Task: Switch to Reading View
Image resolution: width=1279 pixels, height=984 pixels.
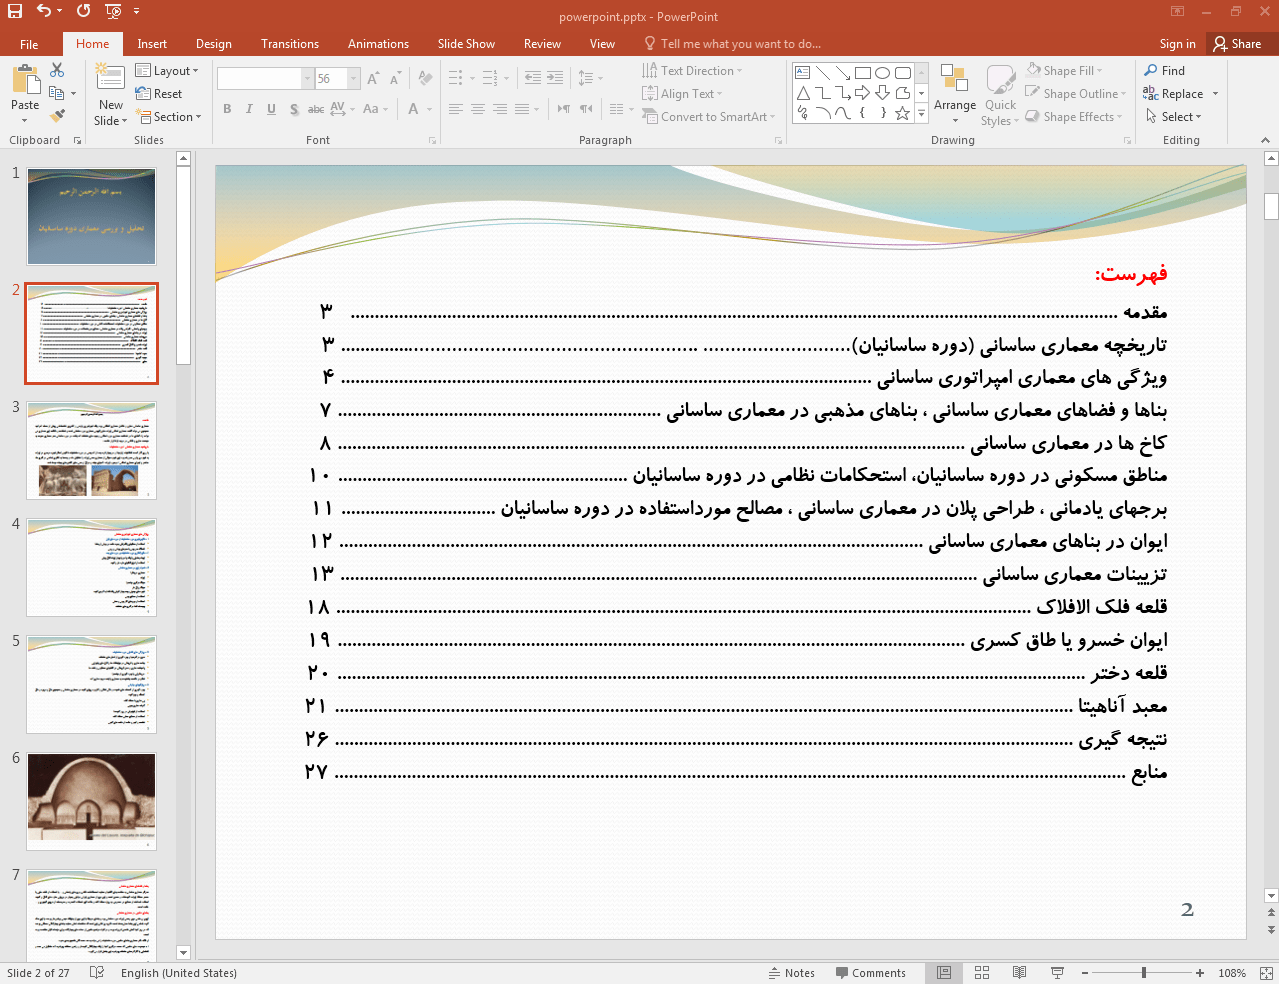Action: click(1019, 973)
